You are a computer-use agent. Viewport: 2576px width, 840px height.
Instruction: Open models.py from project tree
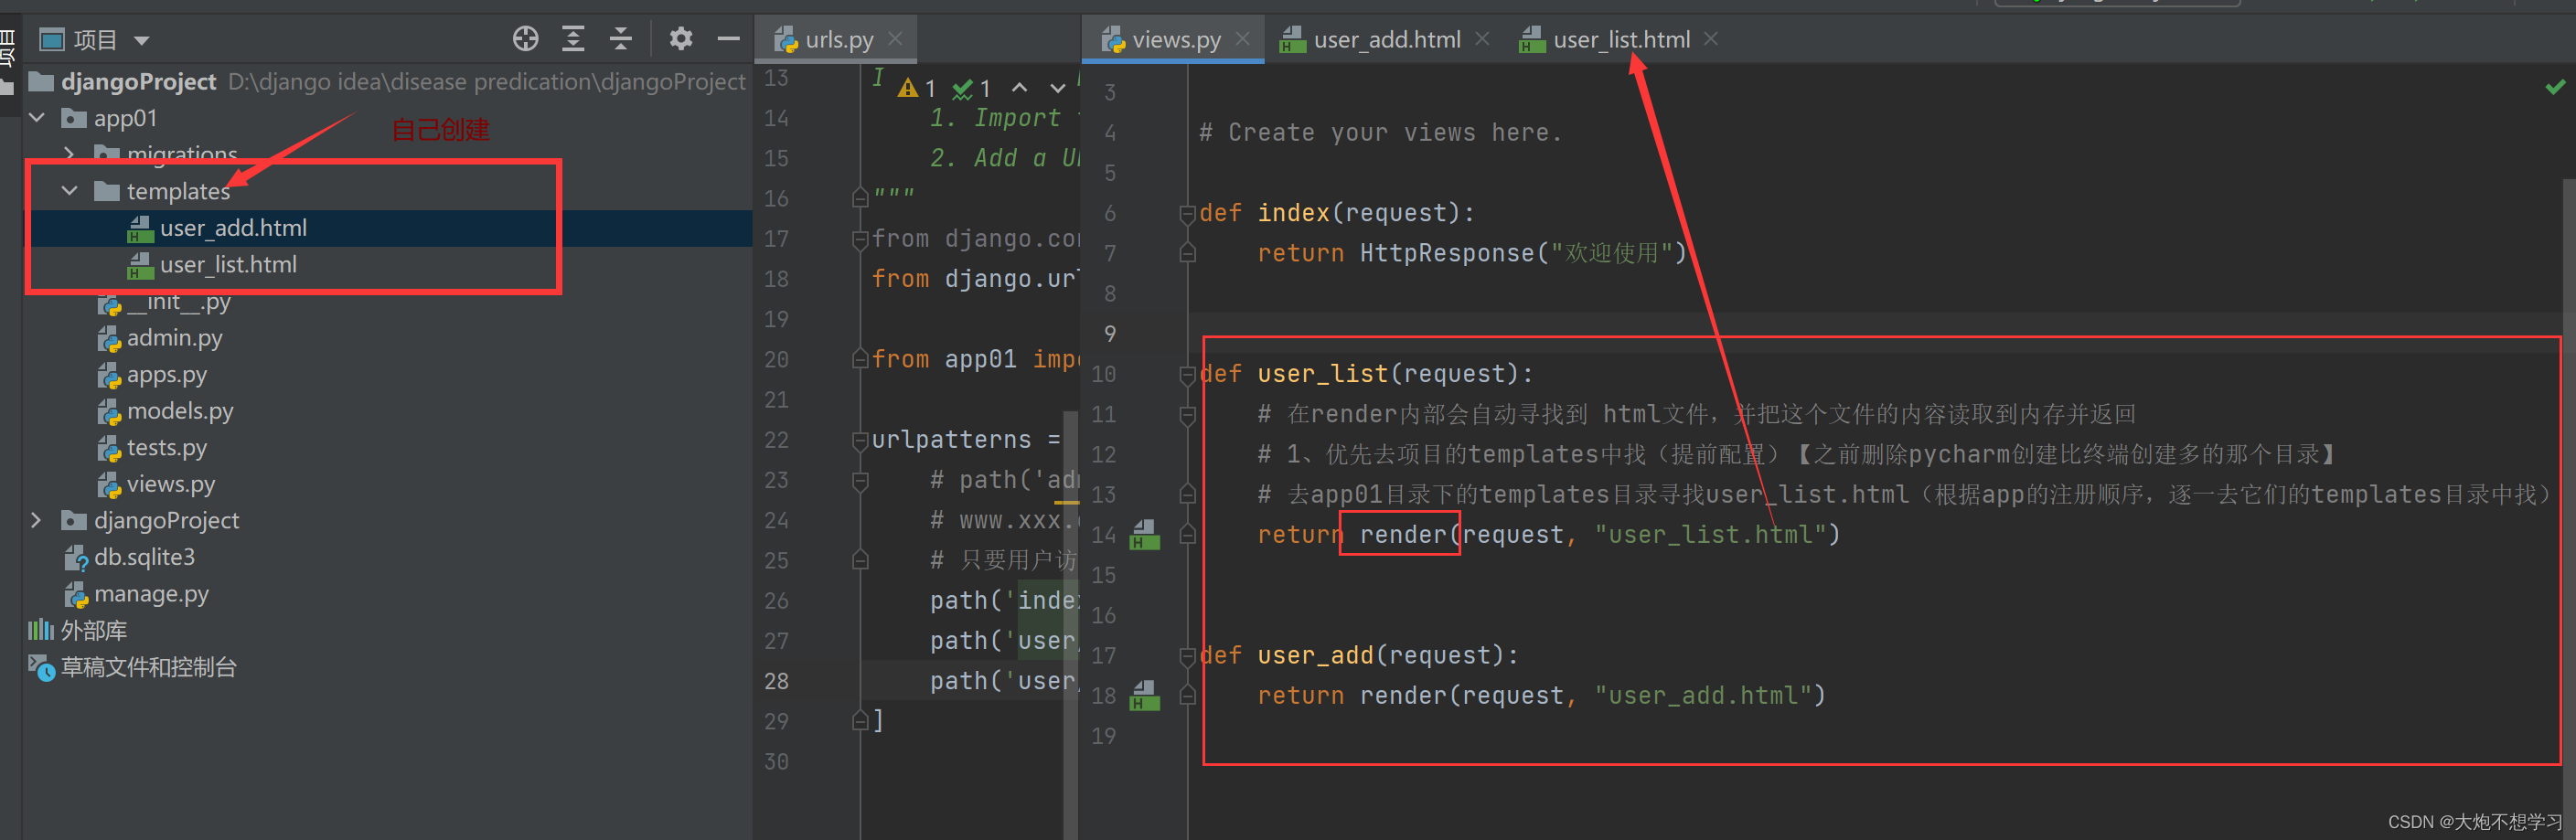tap(180, 411)
